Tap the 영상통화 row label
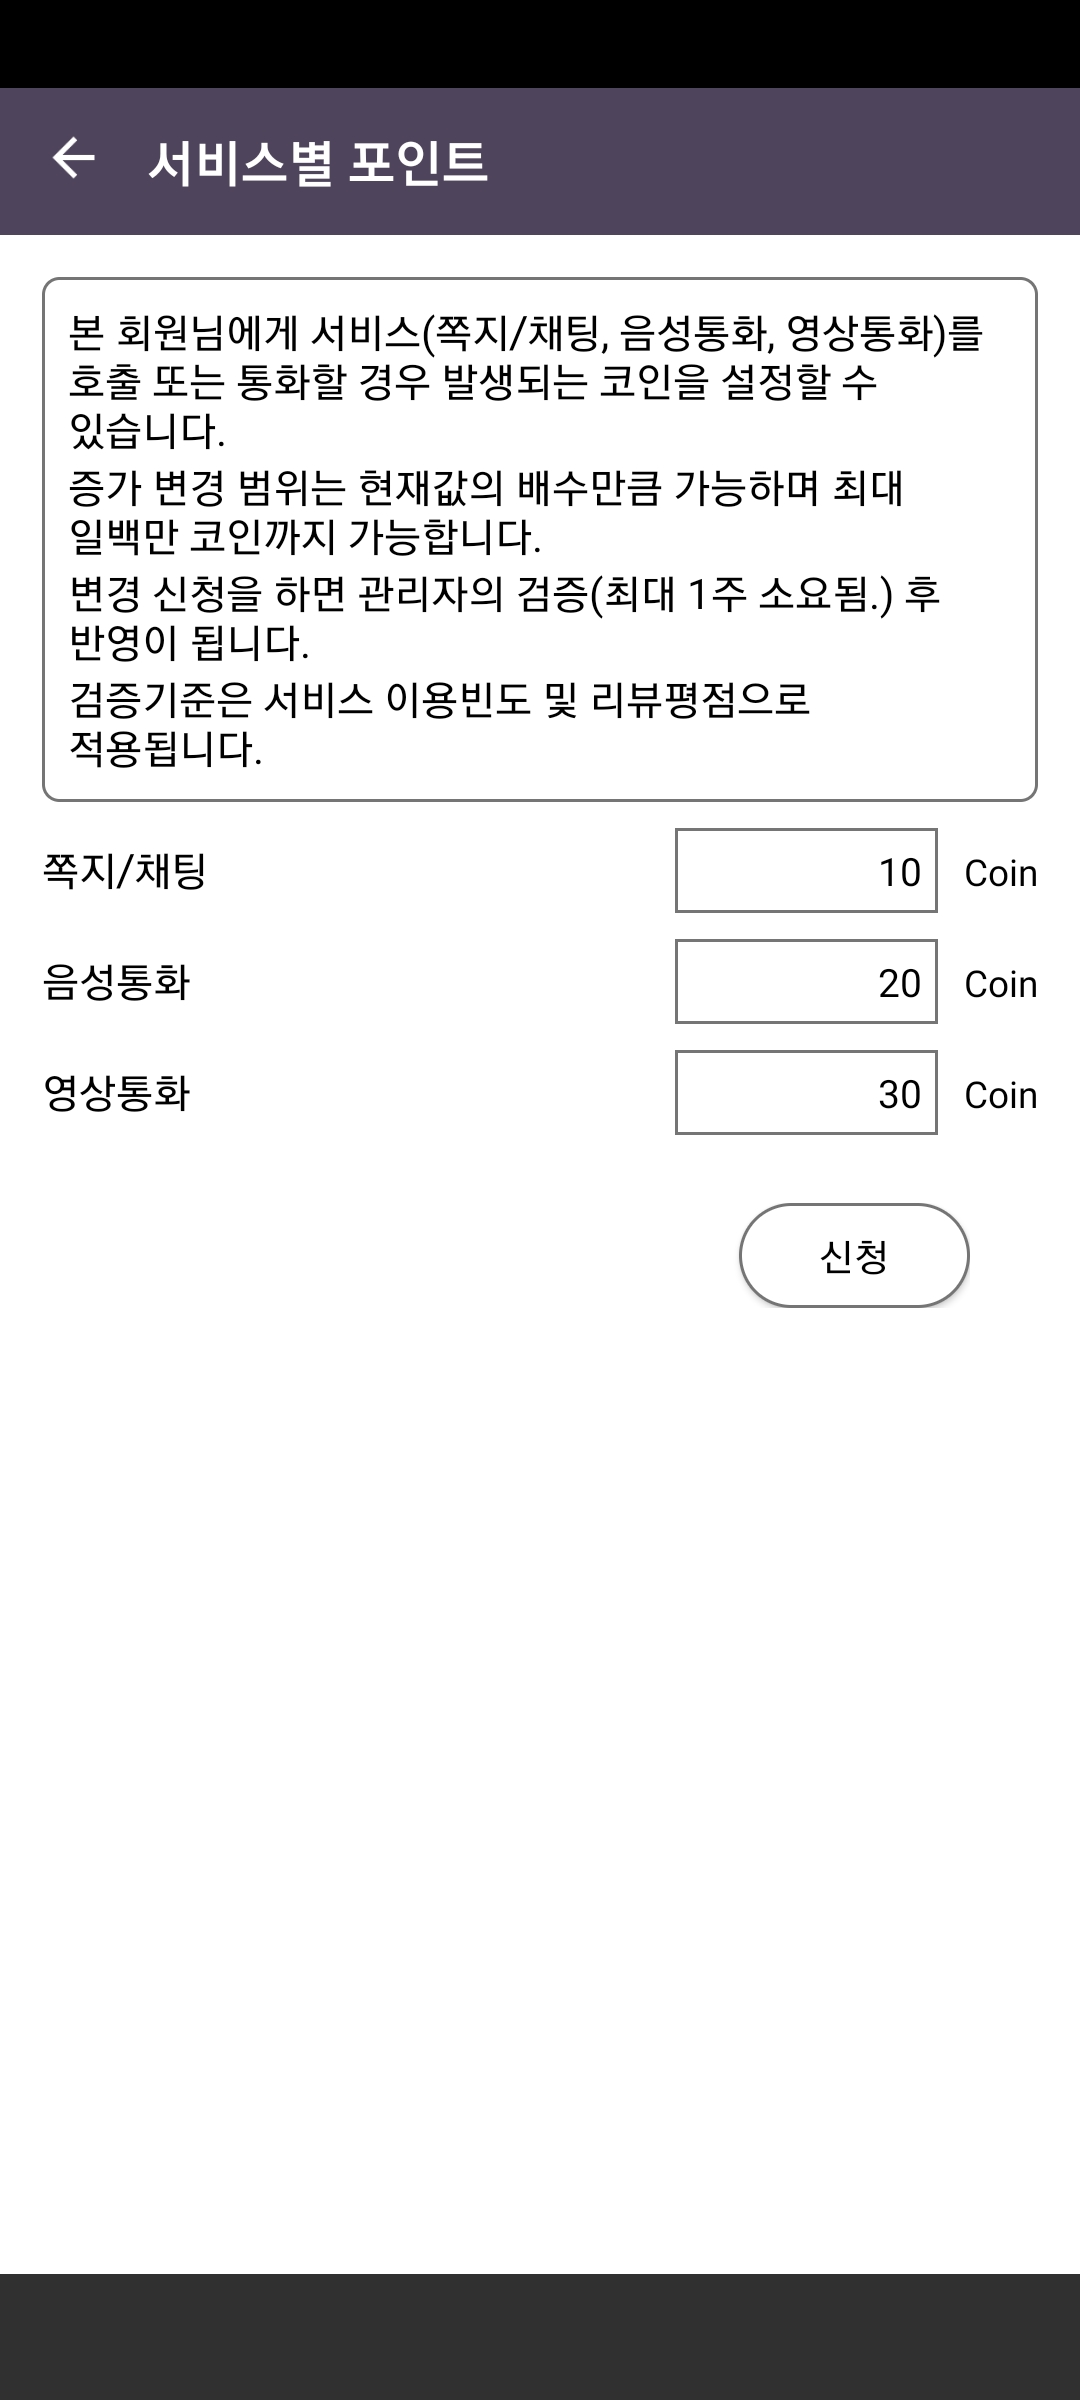 click(x=117, y=1093)
